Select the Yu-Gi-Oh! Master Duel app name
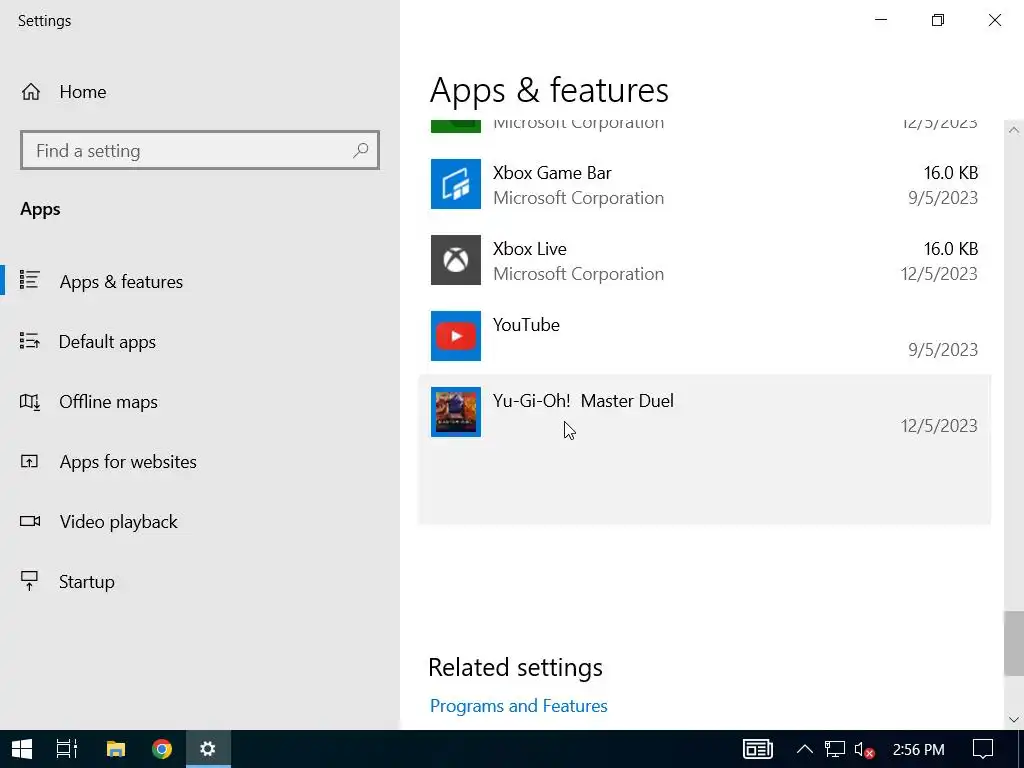The image size is (1024, 768). point(583,401)
